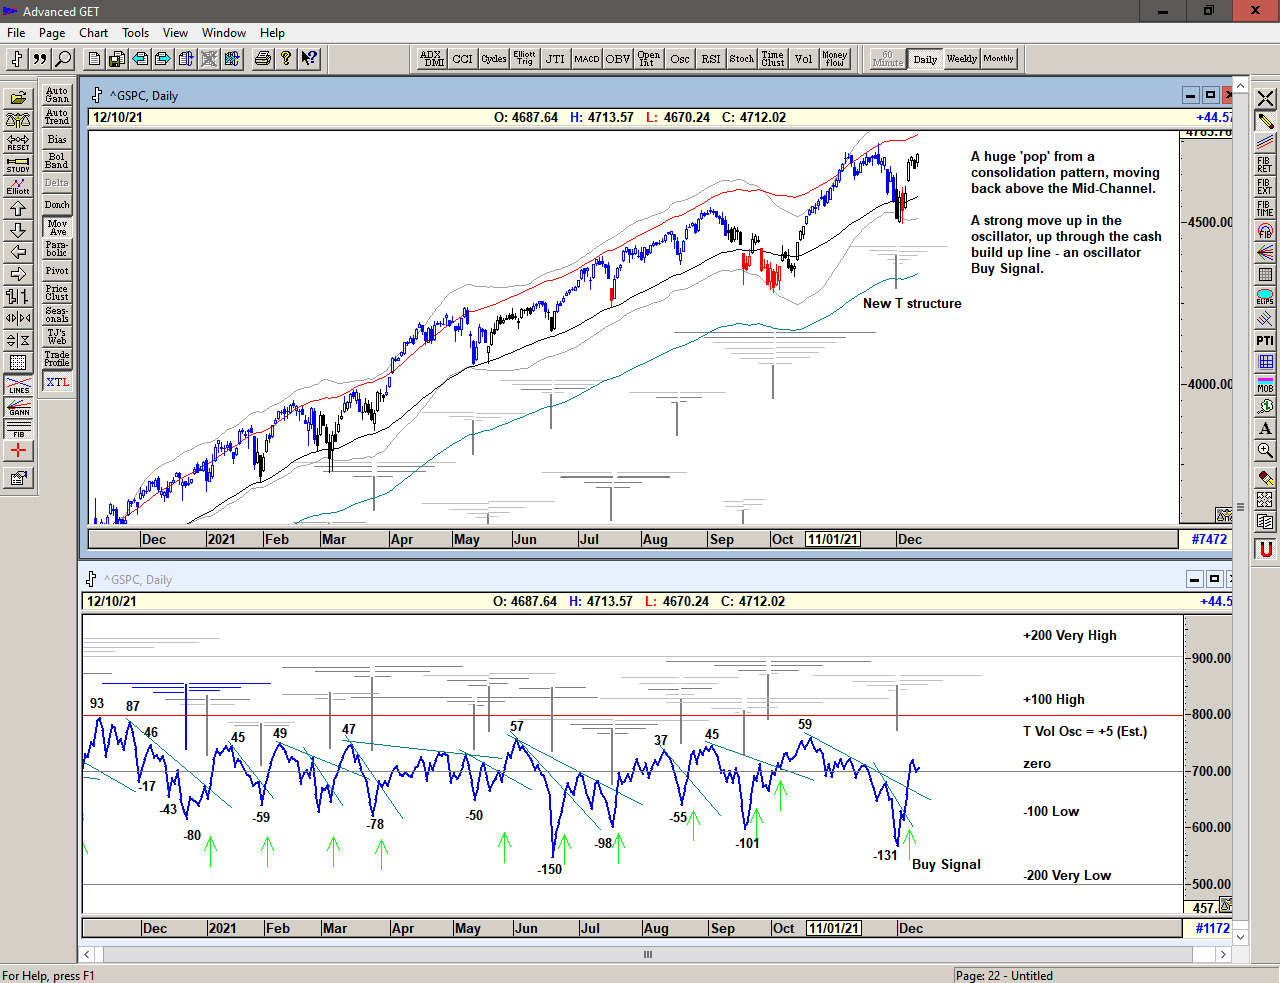The image size is (1280, 983).
Task: Toggle the Mov Ave study button
Action: (x=57, y=227)
